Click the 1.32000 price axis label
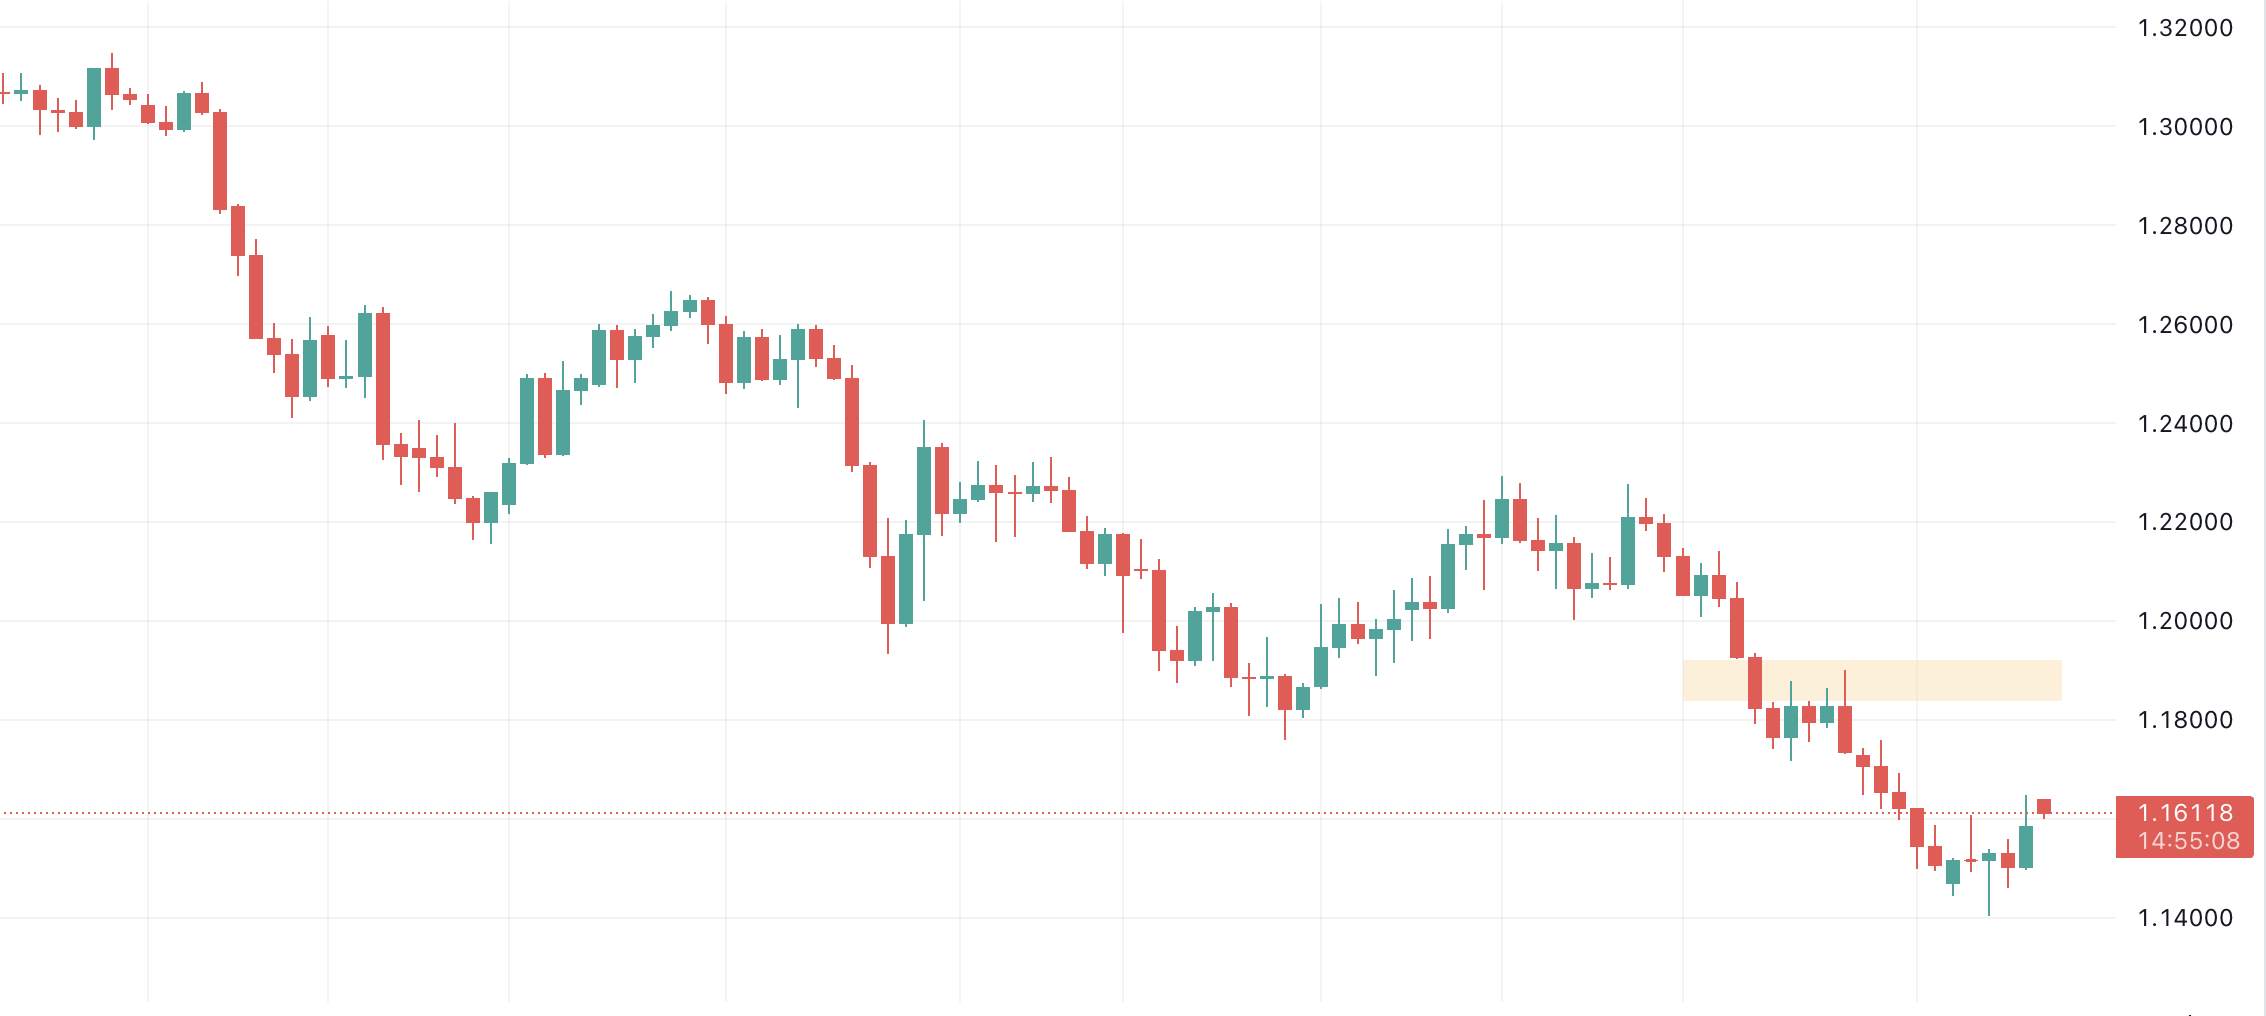2266x1016 pixels. click(x=2185, y=28)
